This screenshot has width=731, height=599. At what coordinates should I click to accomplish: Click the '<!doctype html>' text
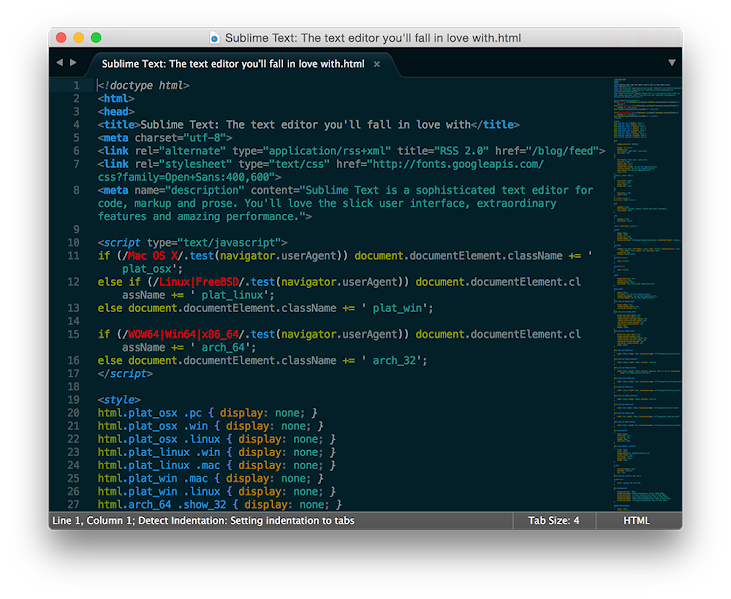(144, 85)
